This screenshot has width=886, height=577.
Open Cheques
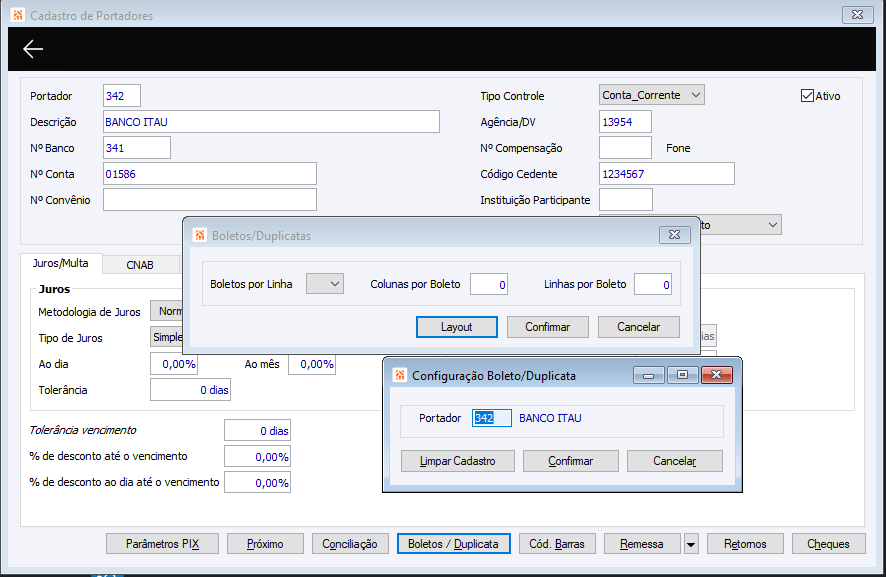pyautogui.click(x=828, y=544)
